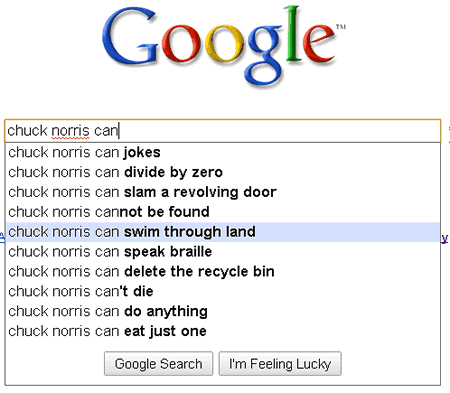Click the Google Search button

(x=158, y=364)
